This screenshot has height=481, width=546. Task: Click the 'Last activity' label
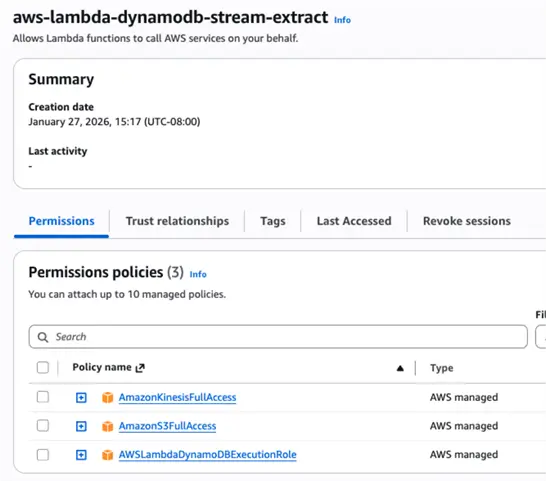58,151
